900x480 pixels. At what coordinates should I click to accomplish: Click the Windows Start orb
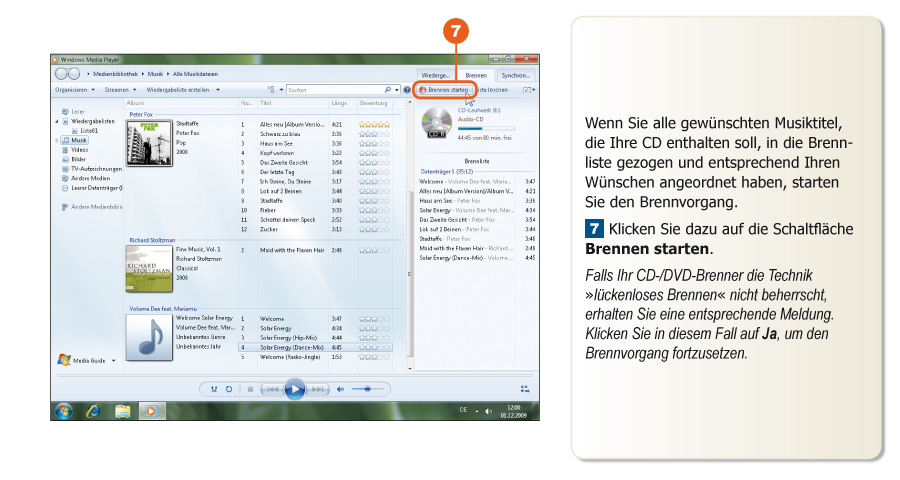pyautogui.click(x=63, y=410)
